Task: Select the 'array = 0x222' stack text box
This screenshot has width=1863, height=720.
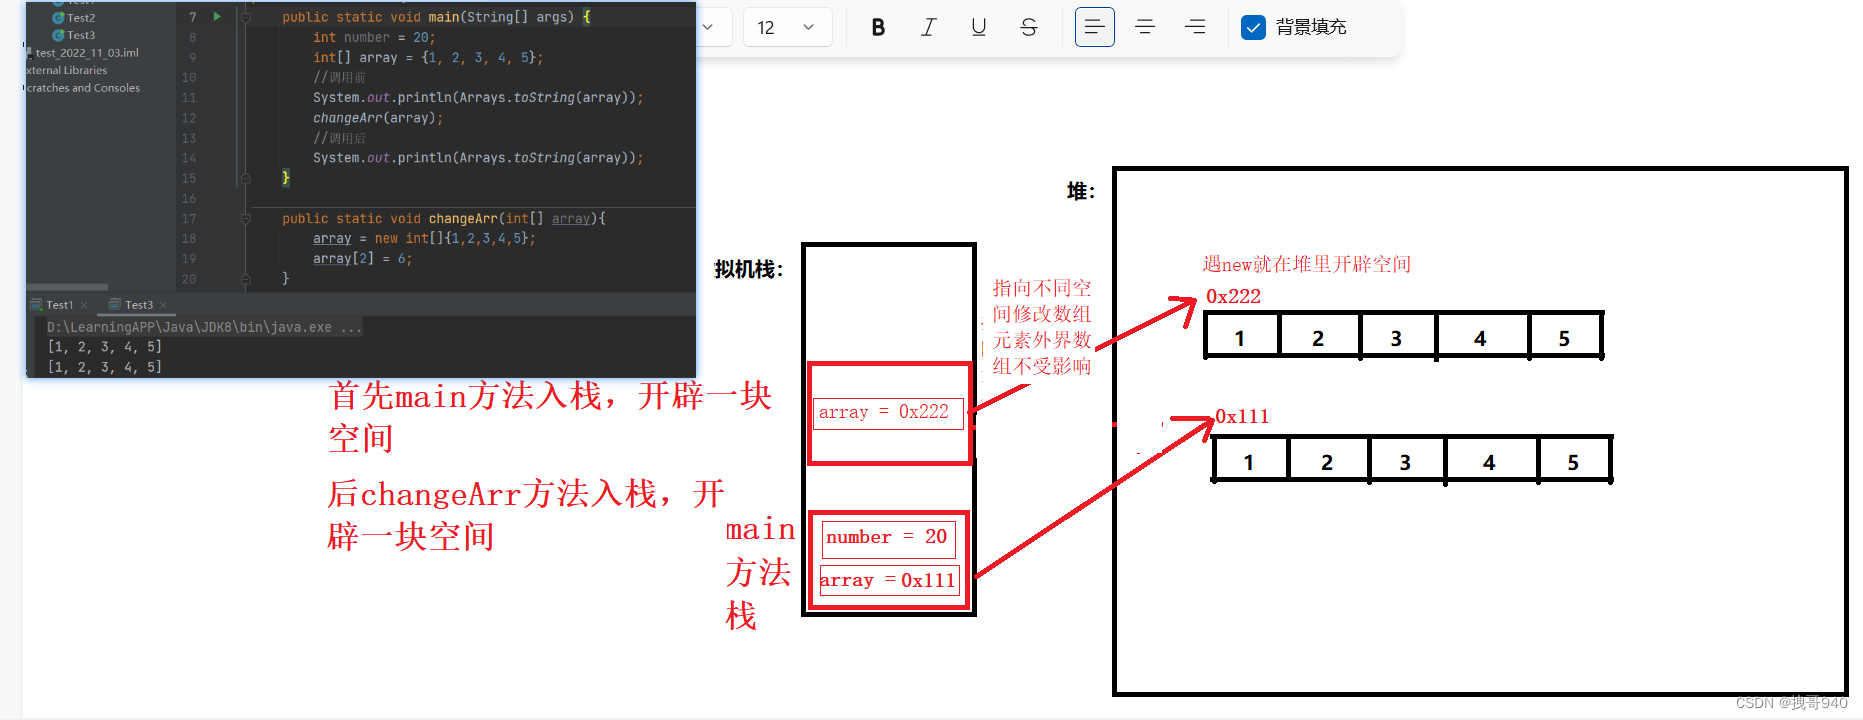Action: [x=888, y=412]
